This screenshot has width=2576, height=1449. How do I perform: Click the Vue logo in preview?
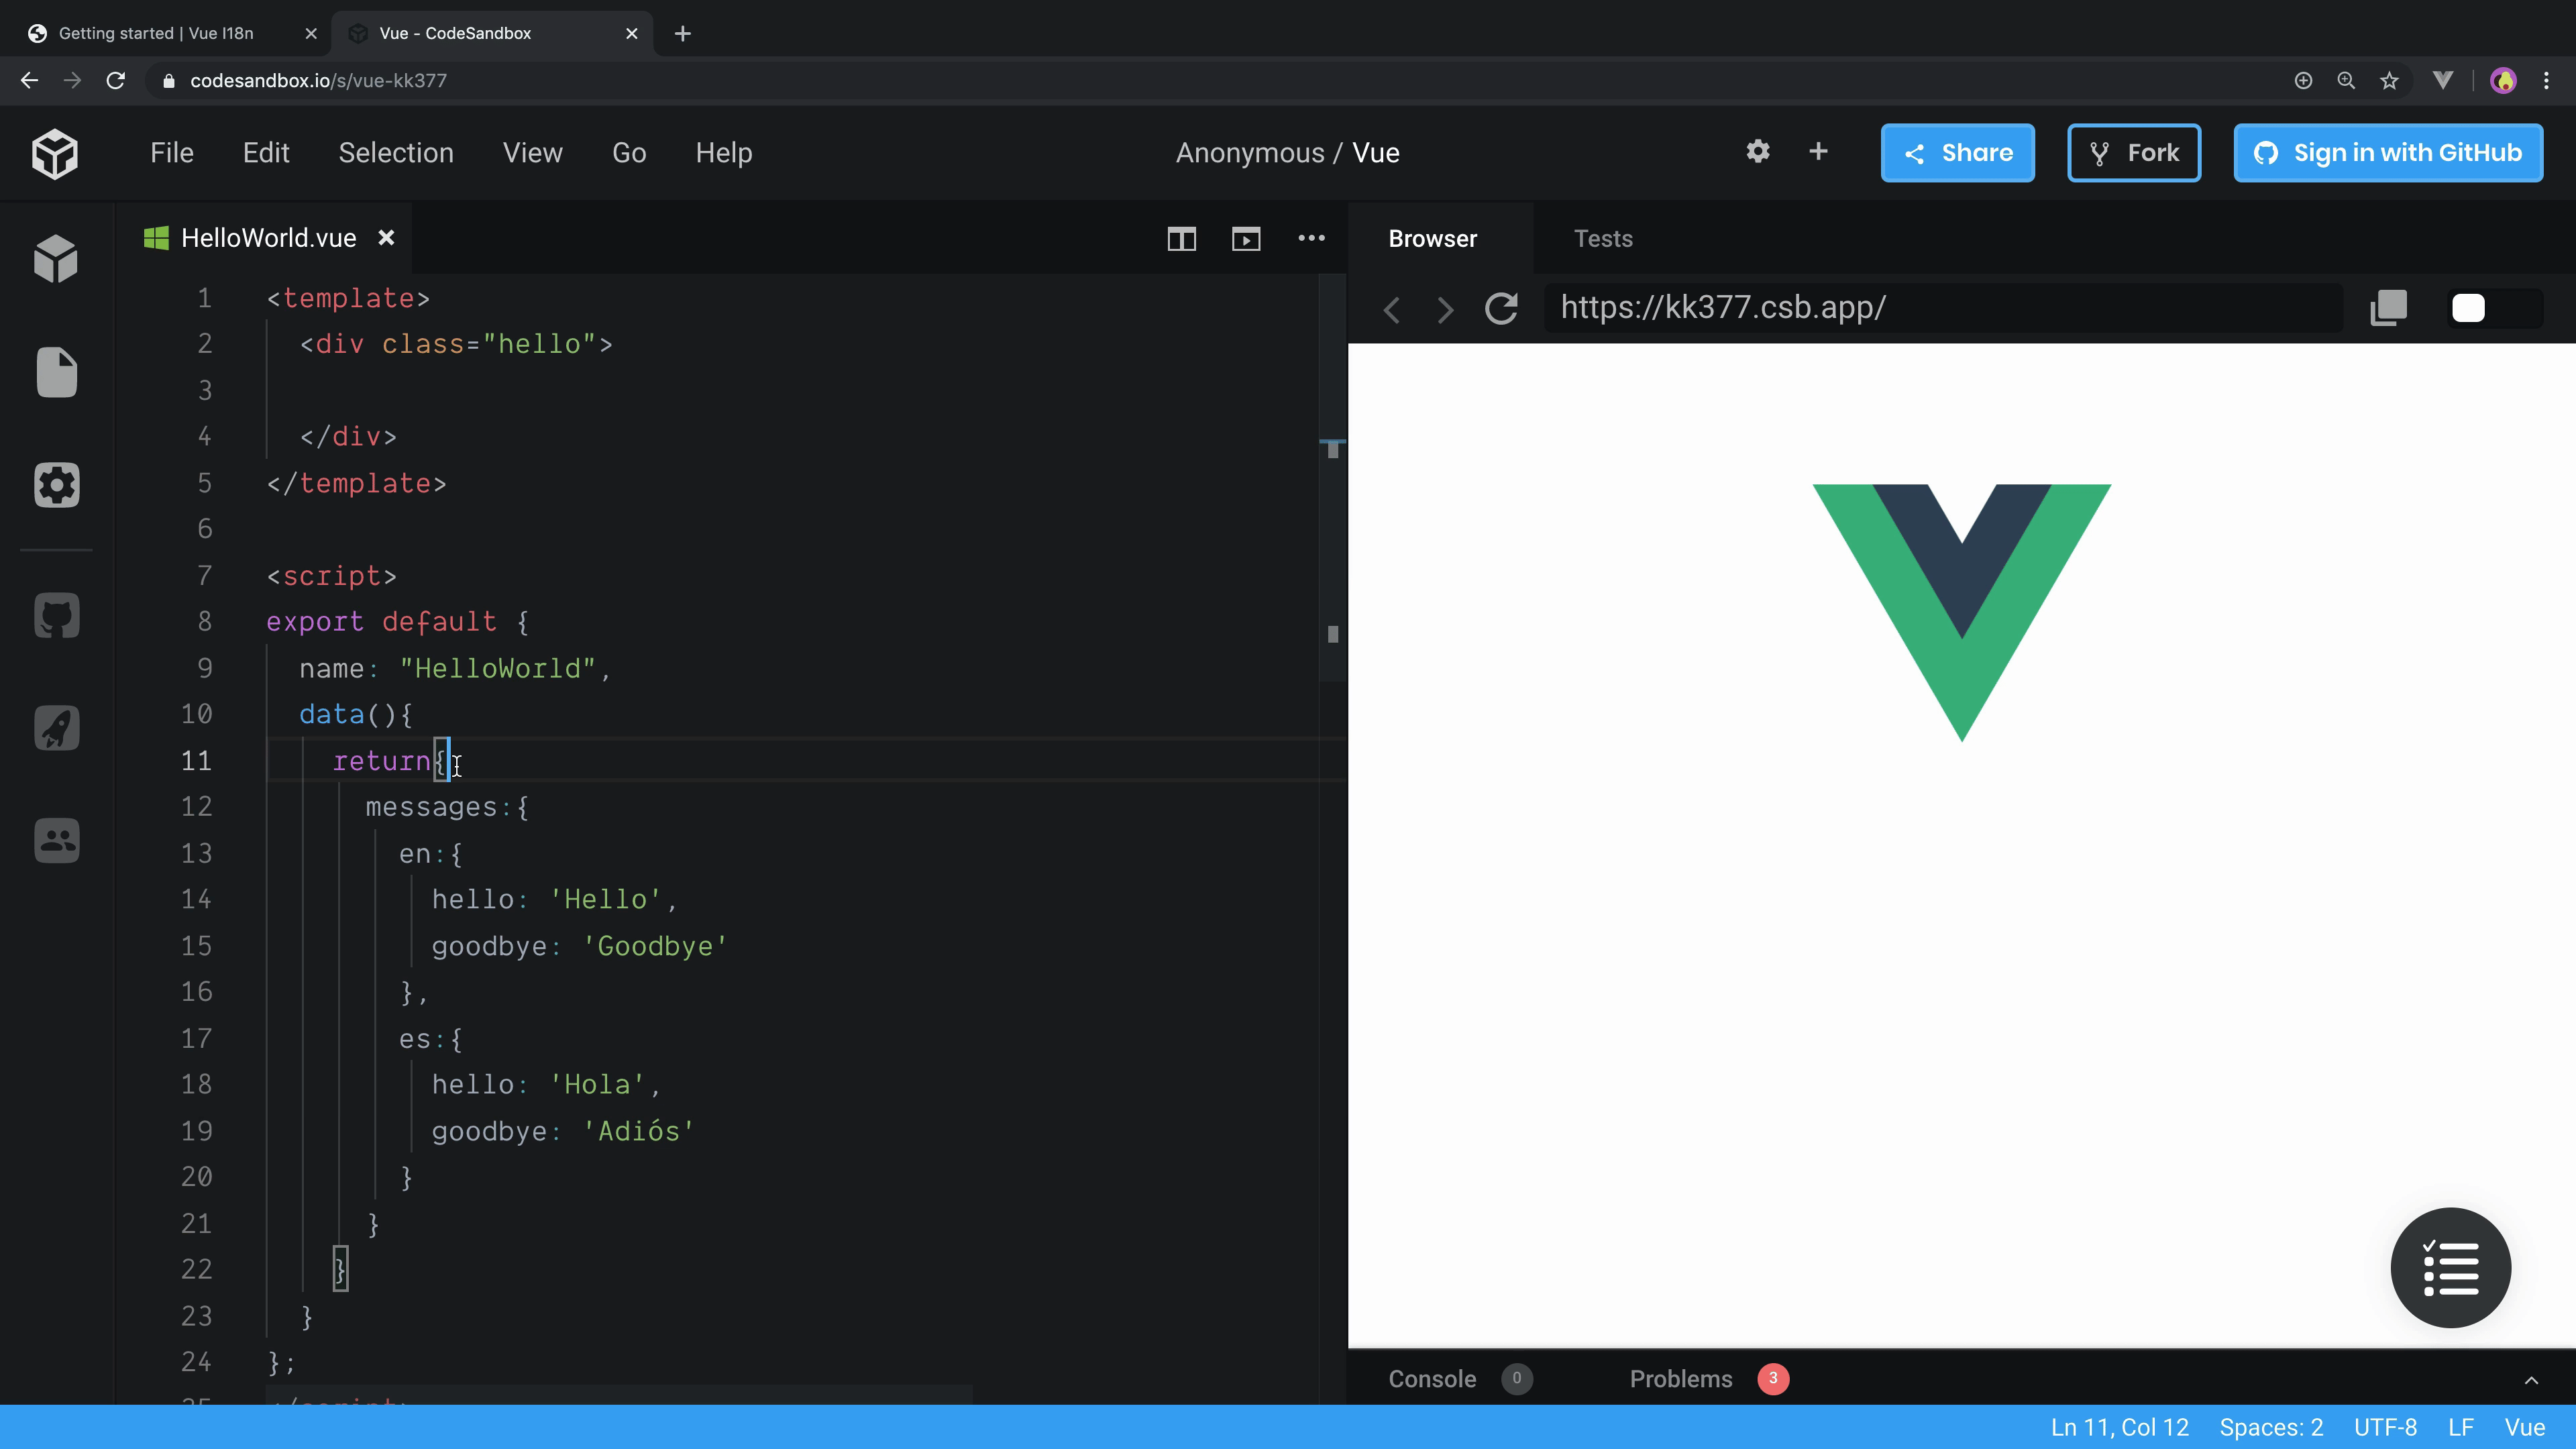[x=1961, y=613]
